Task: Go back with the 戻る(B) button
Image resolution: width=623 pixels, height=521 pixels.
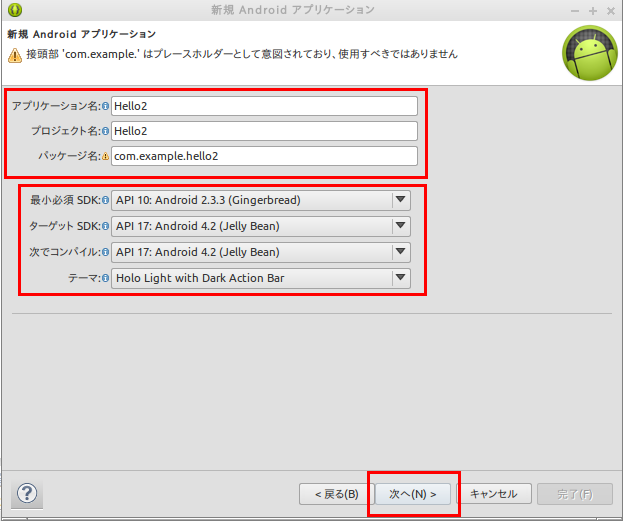Action: (x=337, y=494)
